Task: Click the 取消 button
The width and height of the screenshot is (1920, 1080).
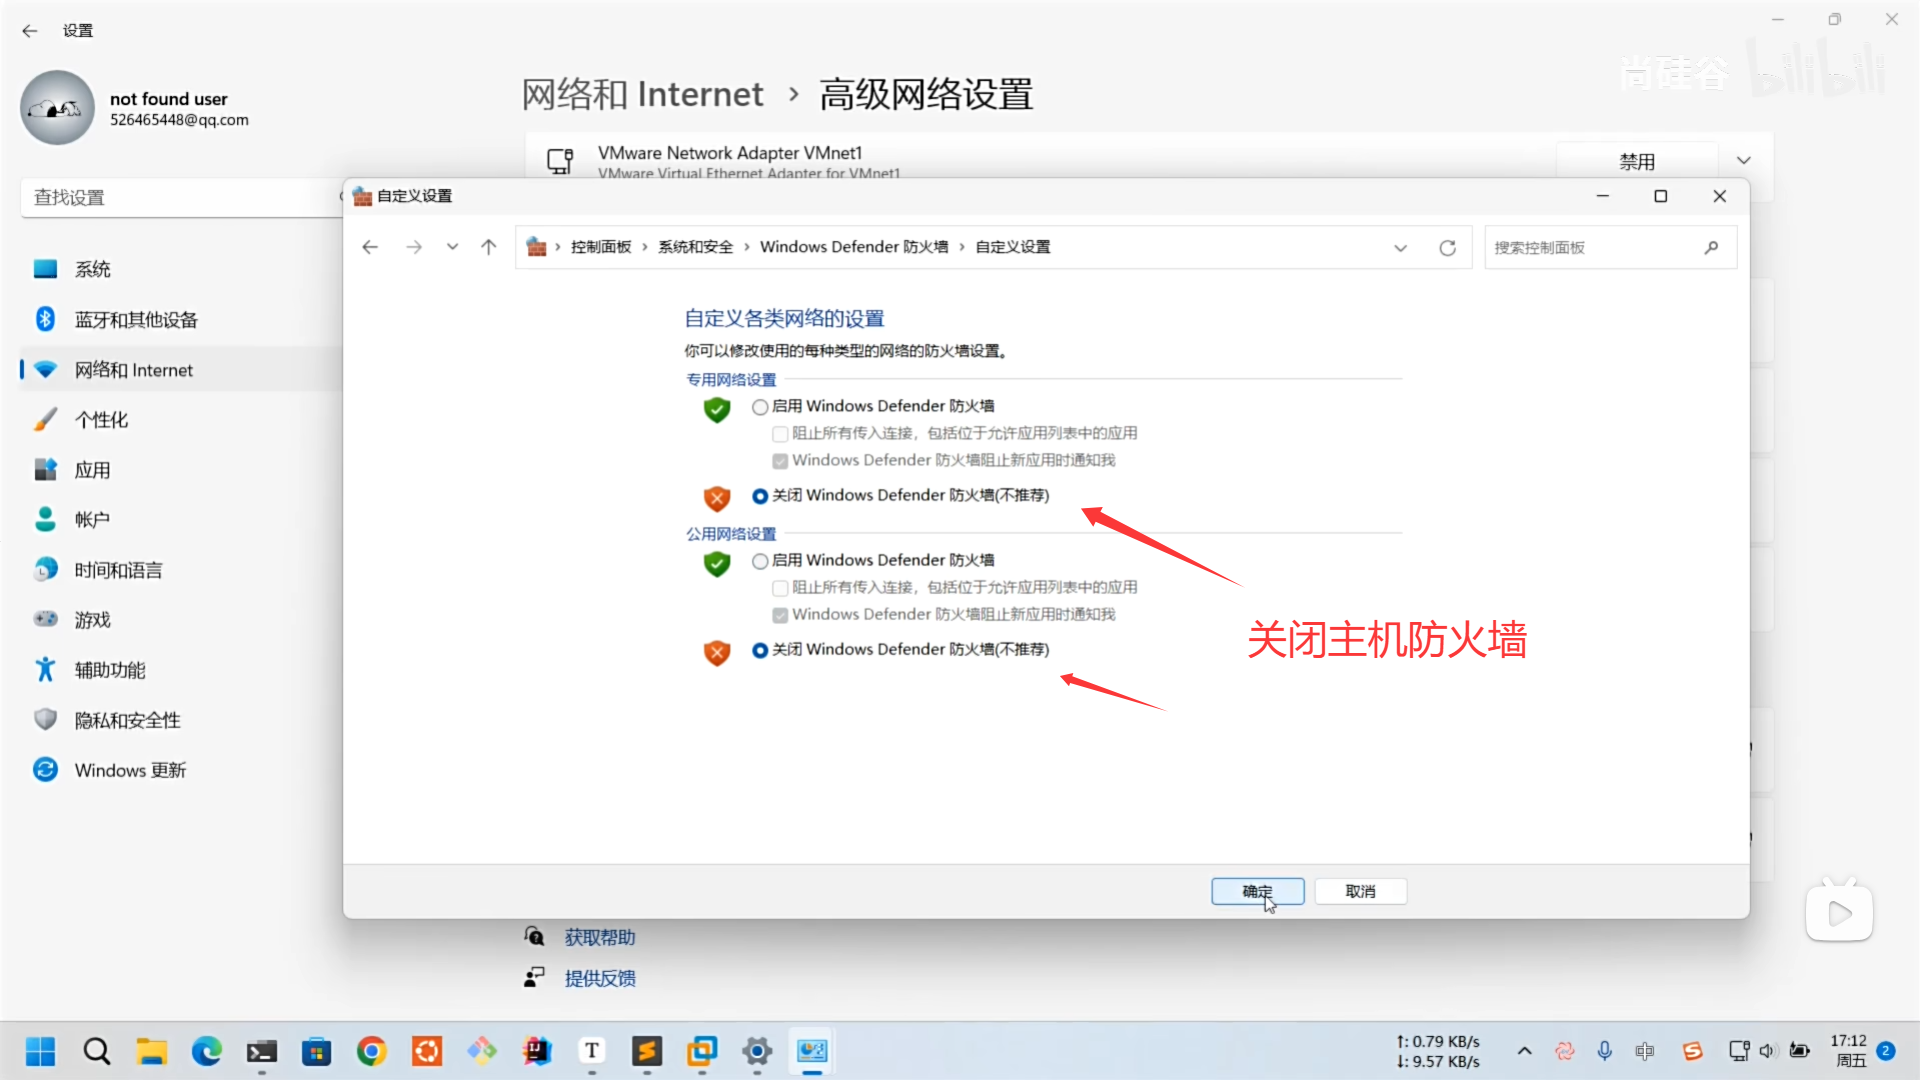Action: pyautogui.click(x=1360, y=891)
